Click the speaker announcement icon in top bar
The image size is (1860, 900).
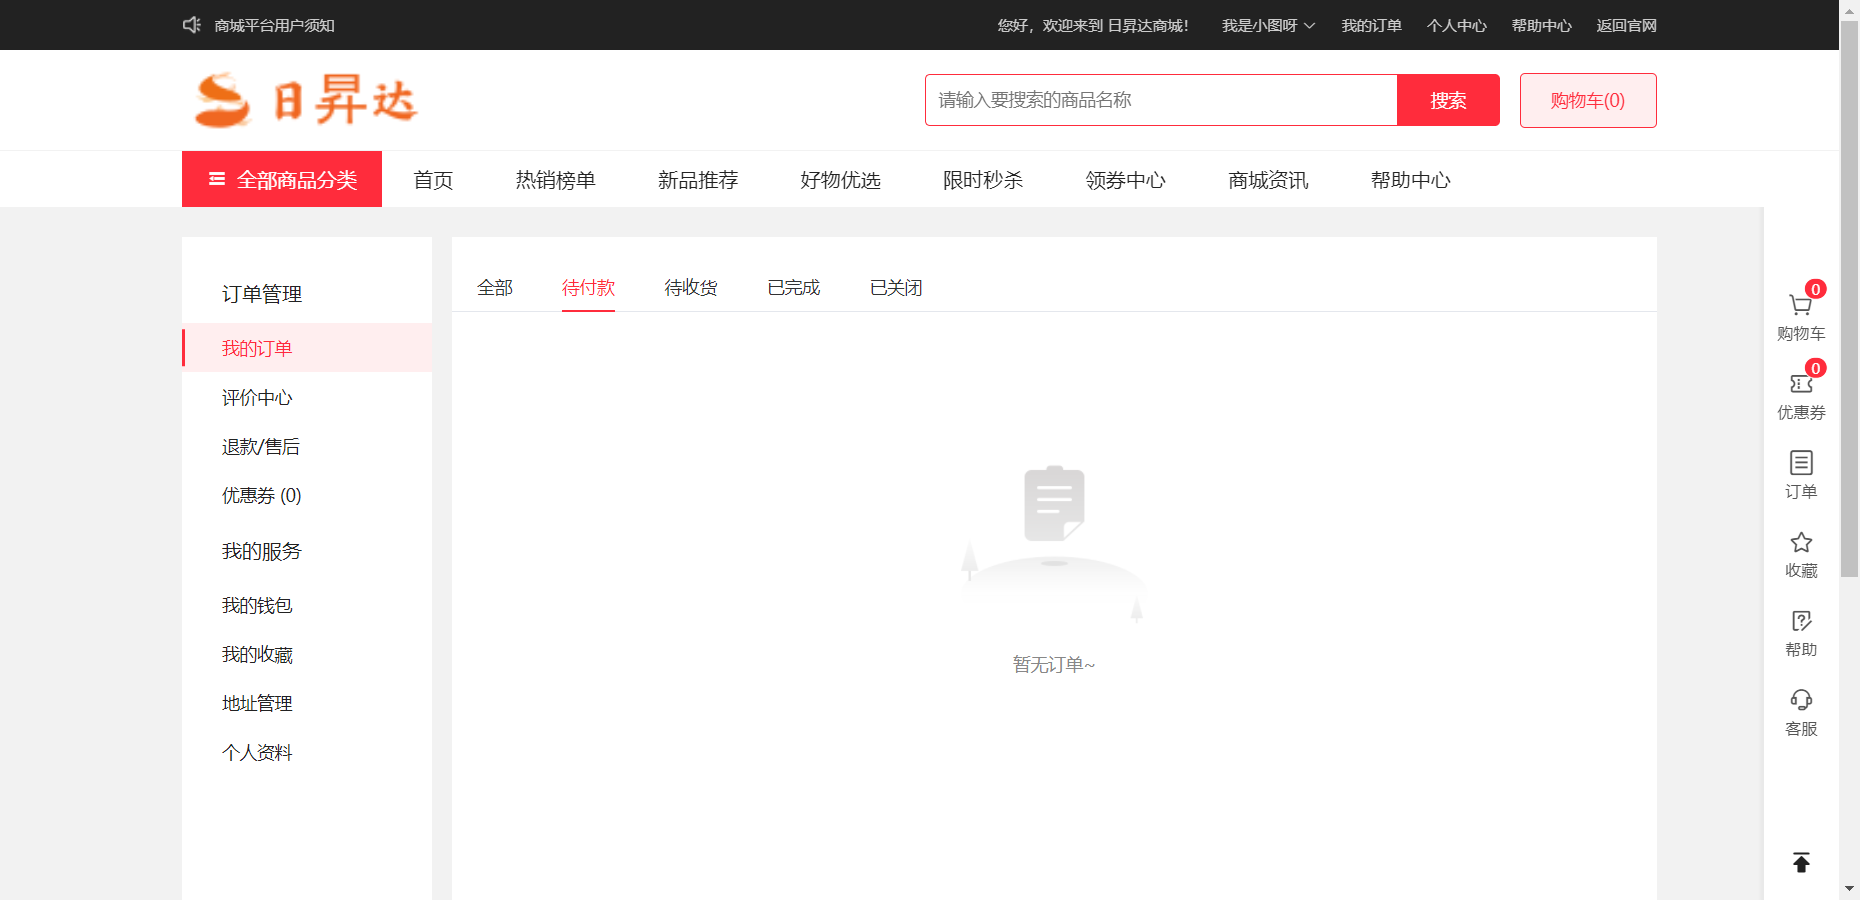[192, 25]
